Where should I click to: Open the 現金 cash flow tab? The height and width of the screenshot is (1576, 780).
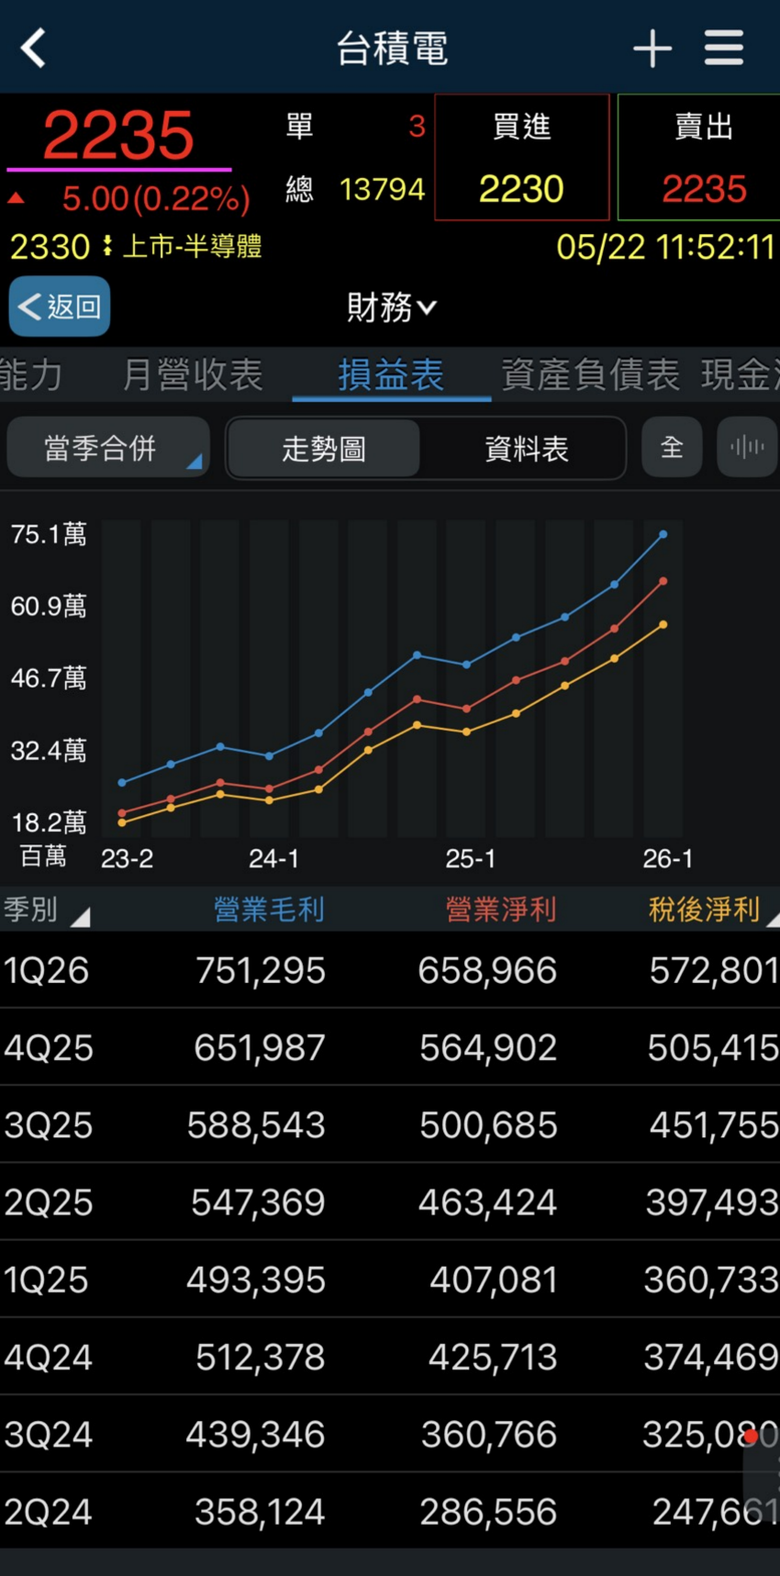point(740,375)
